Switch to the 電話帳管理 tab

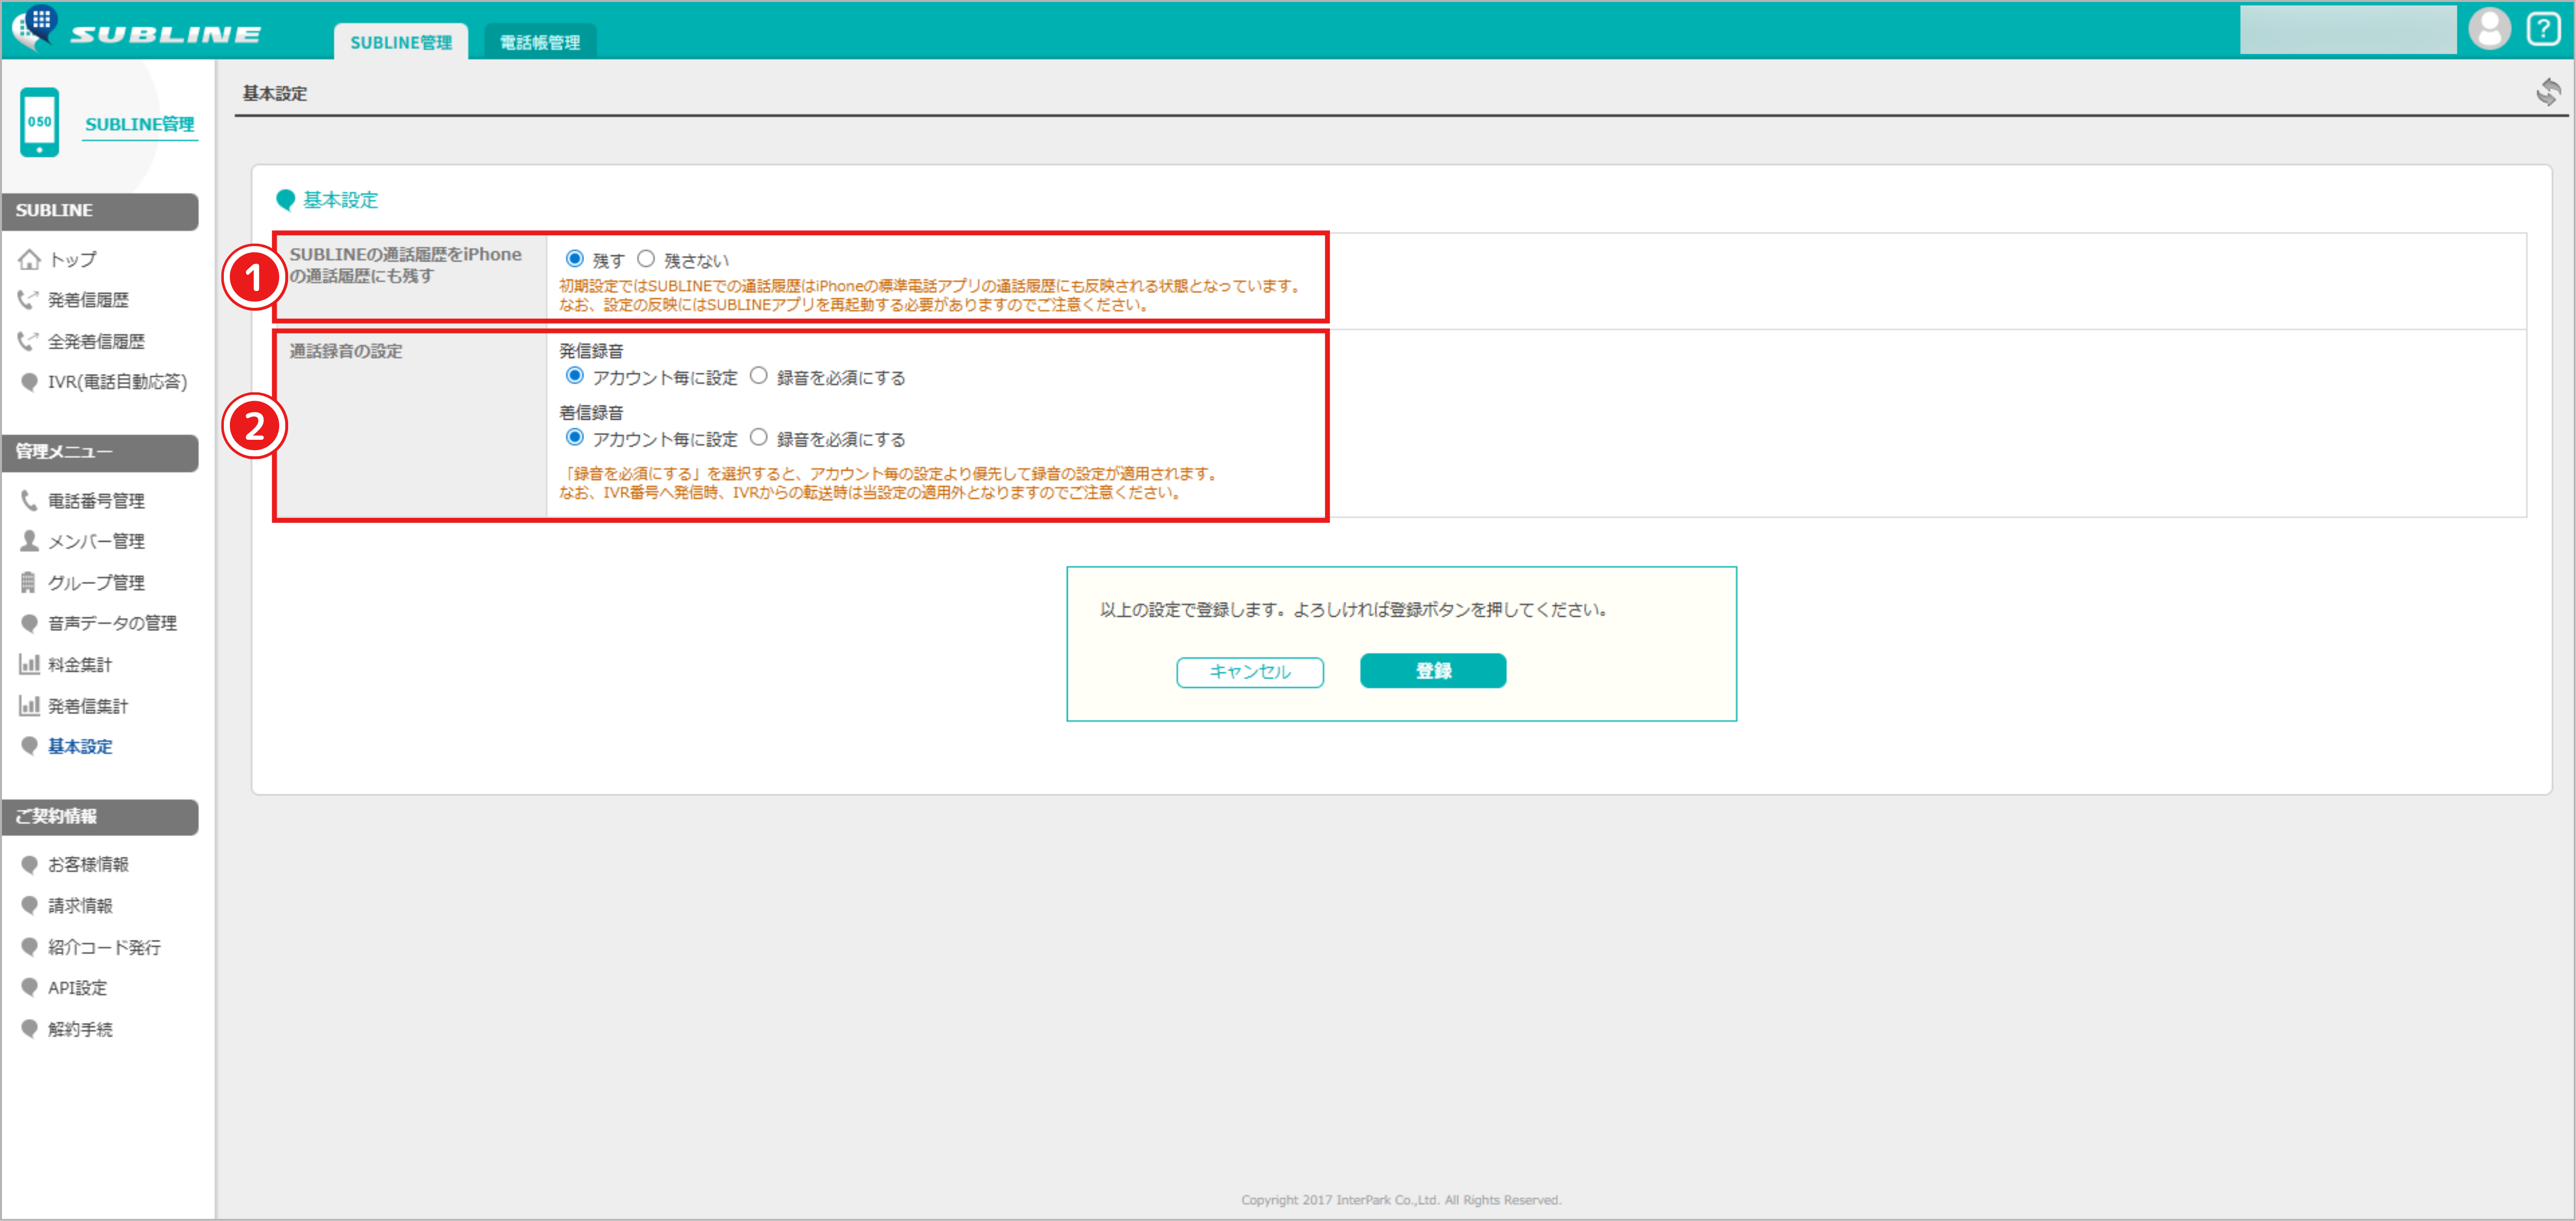(x=539, y=42)
